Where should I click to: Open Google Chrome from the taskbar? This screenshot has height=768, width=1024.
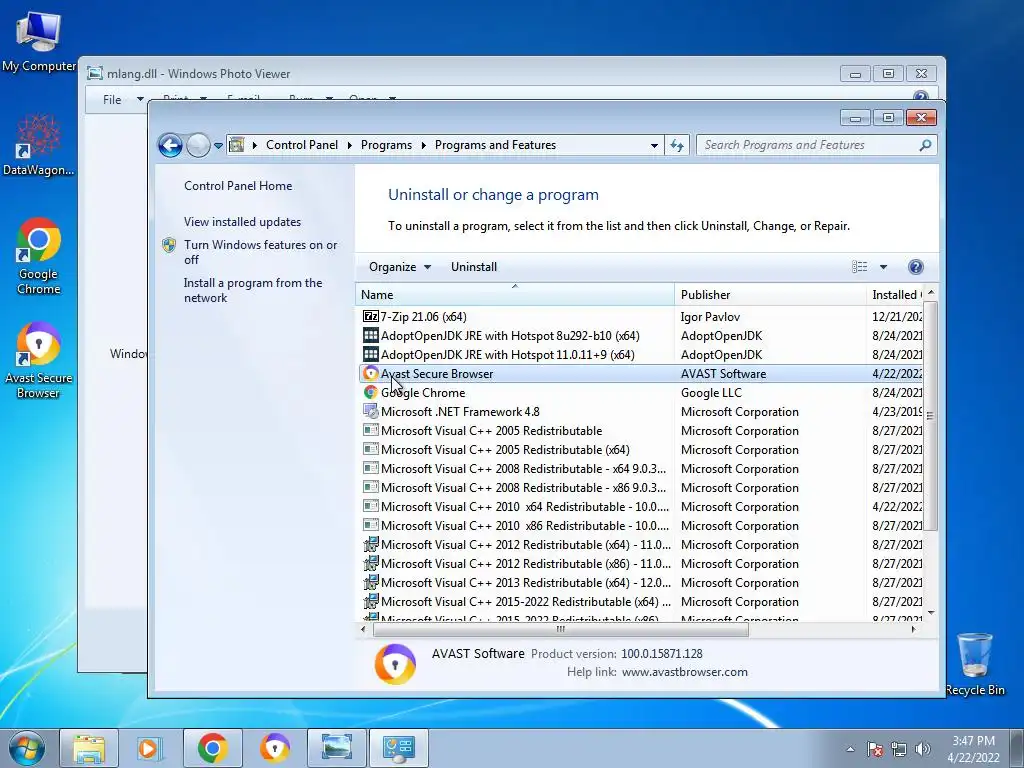[x=212, y=748]
